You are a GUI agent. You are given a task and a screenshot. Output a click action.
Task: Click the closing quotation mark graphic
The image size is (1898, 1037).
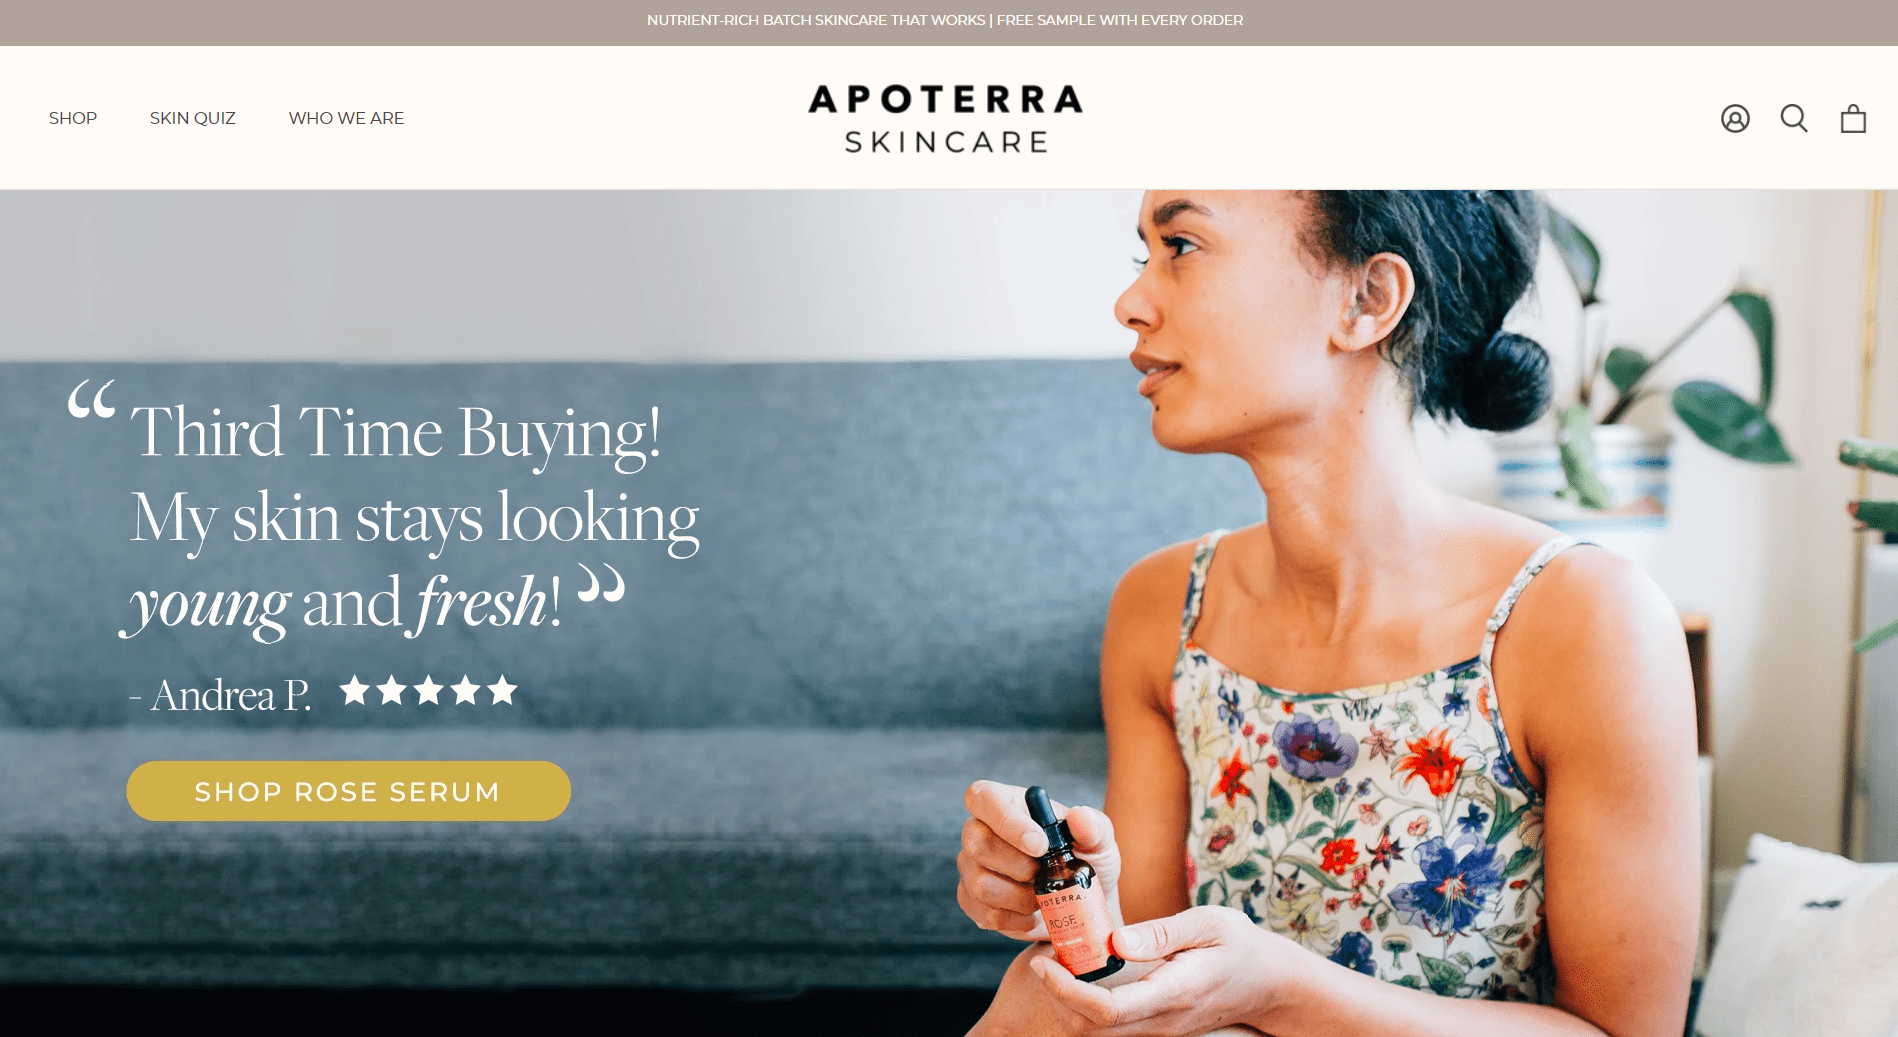point(601,584)
